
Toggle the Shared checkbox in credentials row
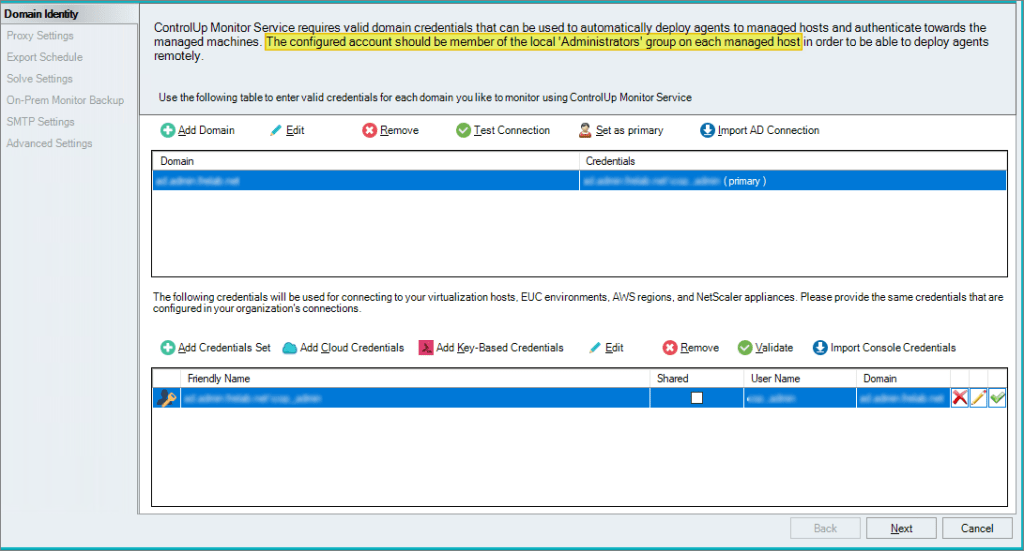click(697, 398)
